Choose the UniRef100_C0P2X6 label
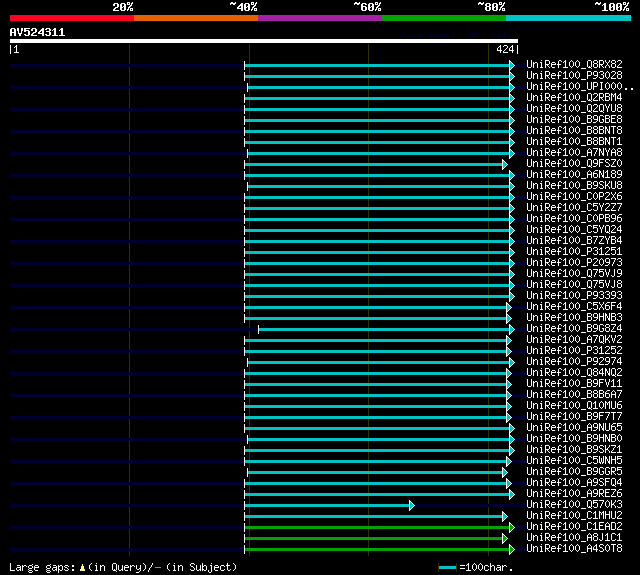640x575 pixels. click(574, 197)
